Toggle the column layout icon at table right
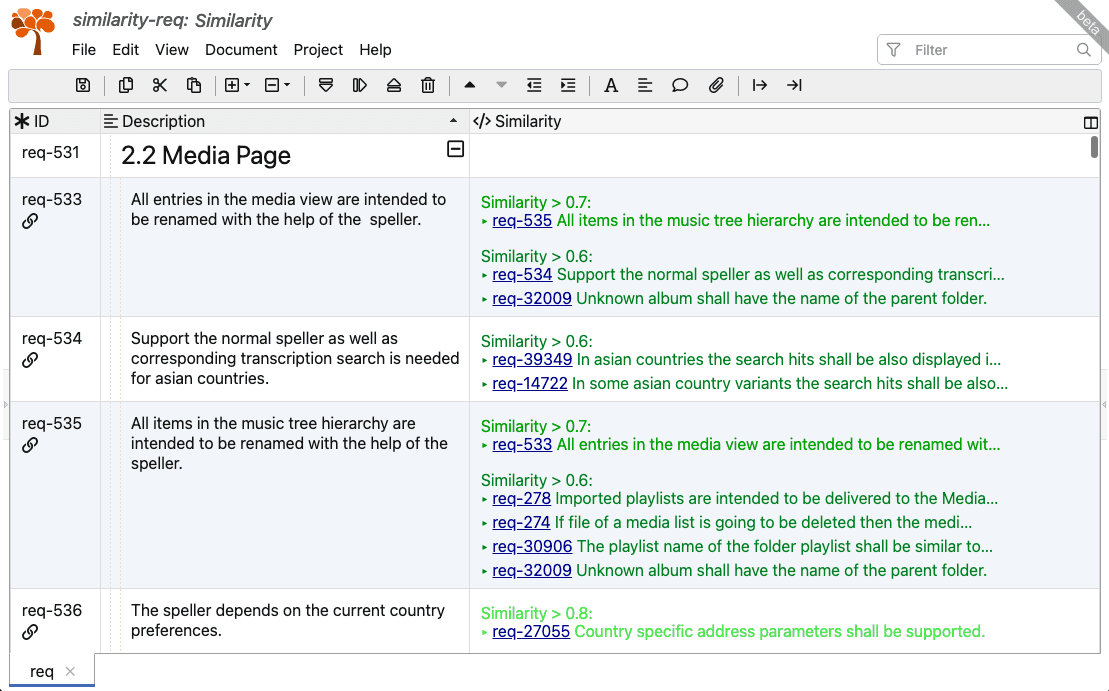 tap(1091, 122)
